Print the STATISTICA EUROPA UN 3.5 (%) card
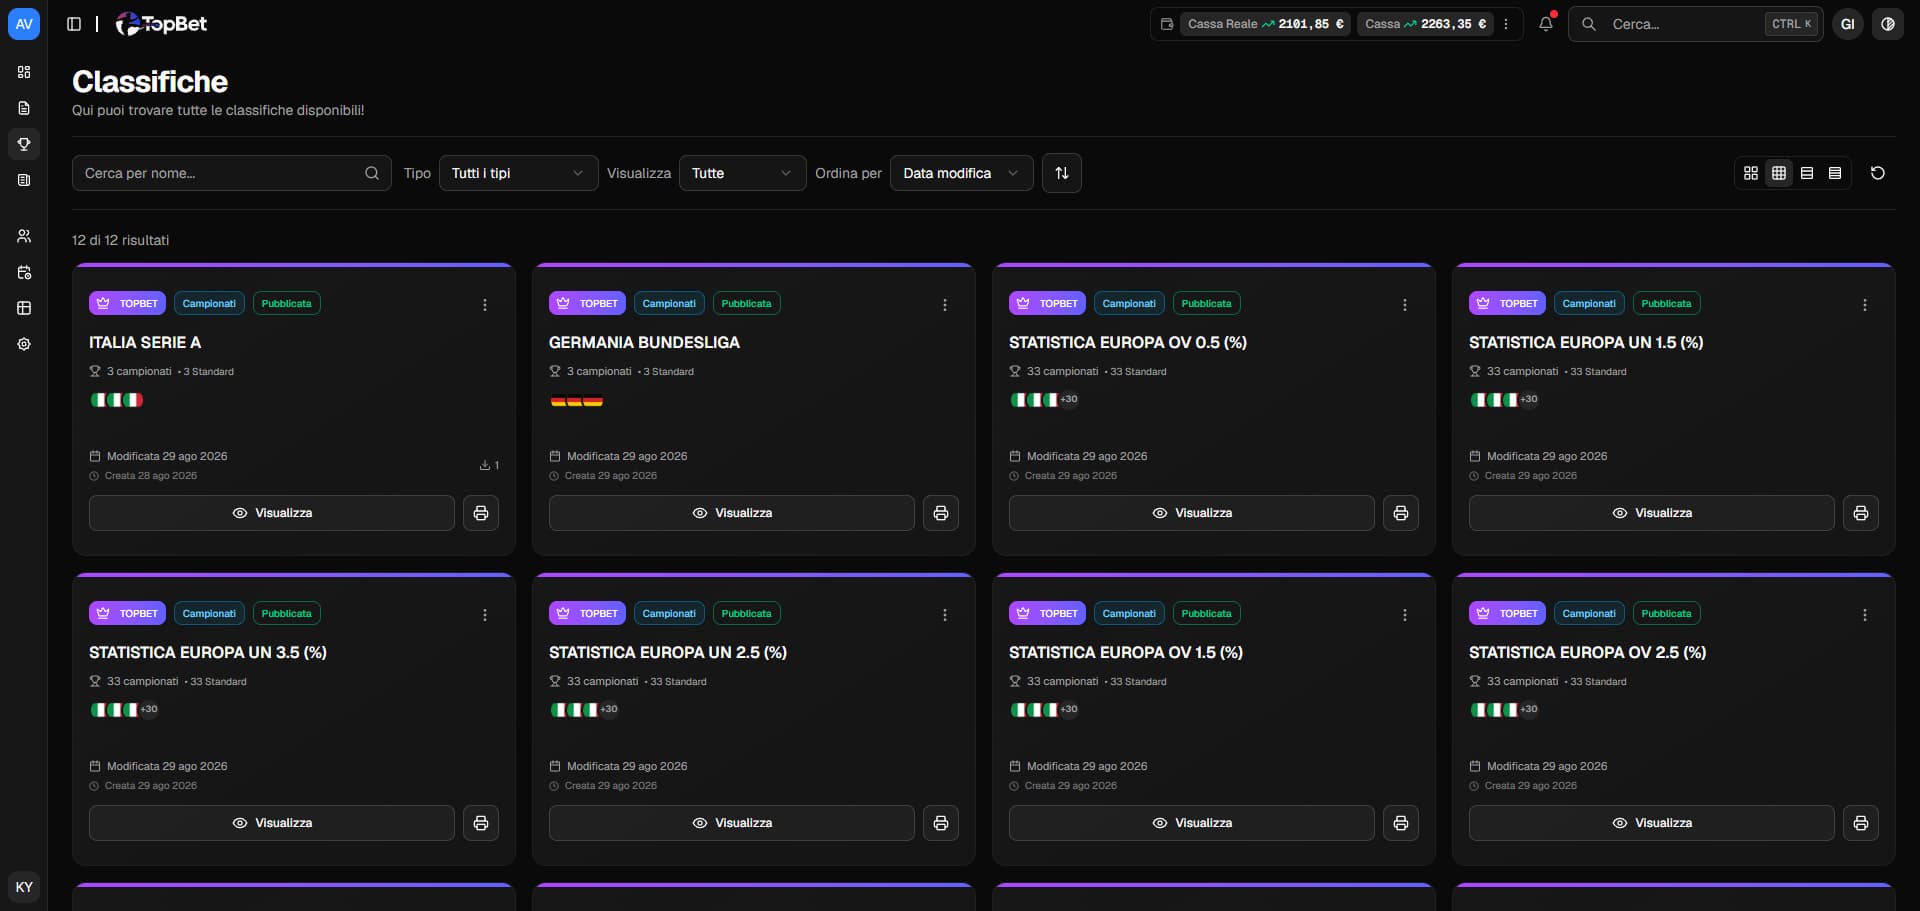This screenshot has height=911, width=1920. click(x=481, y=823)
